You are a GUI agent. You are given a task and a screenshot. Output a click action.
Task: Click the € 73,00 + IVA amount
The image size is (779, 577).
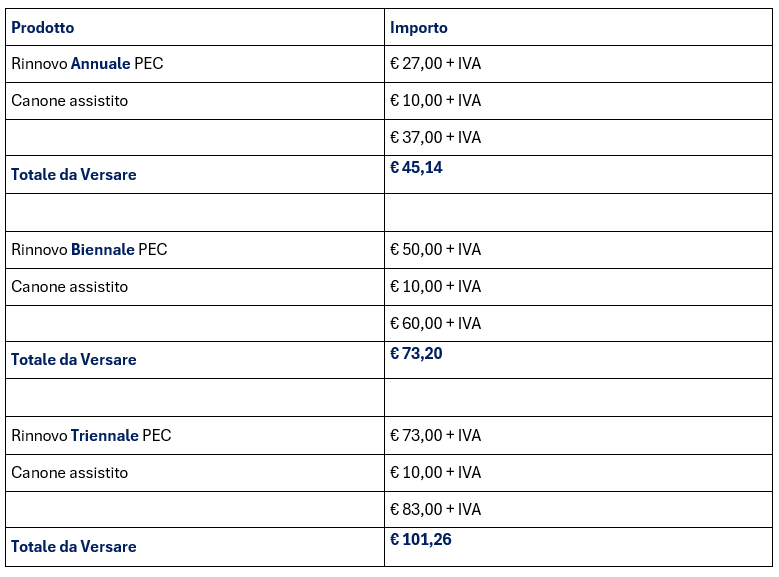[x=435, y=435]
